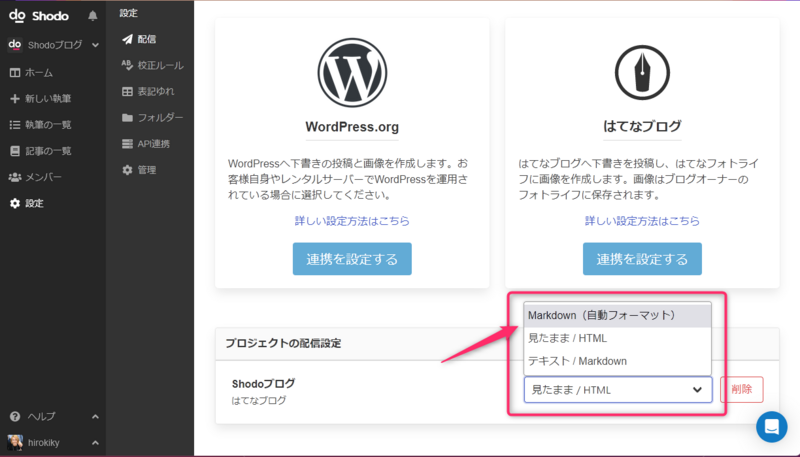
Task: Click the 表記ゆれ table icon
Action: tap(127, 91)
